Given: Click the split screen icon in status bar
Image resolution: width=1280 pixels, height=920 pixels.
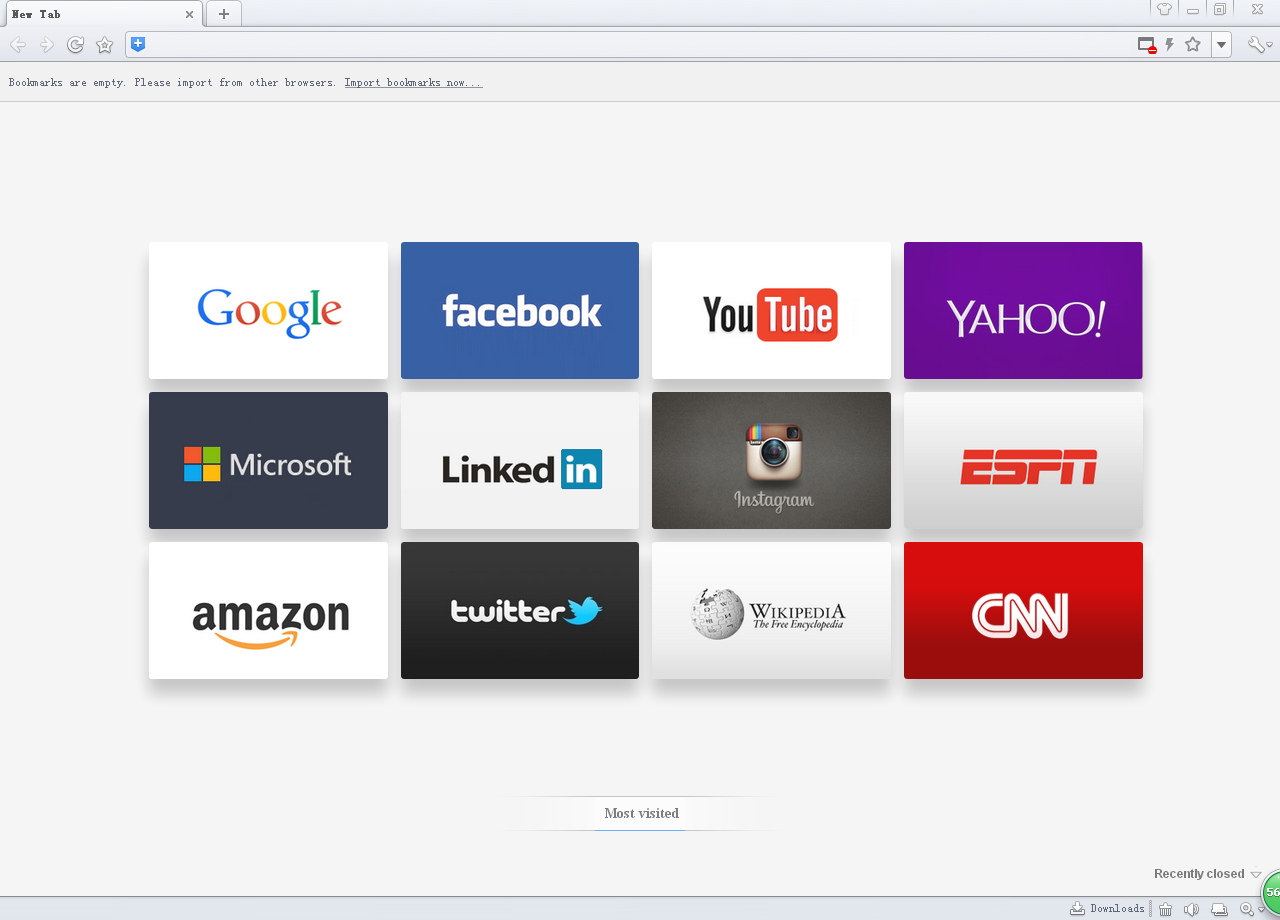Looking at the screenshot, I should (x=1219, y=909).
